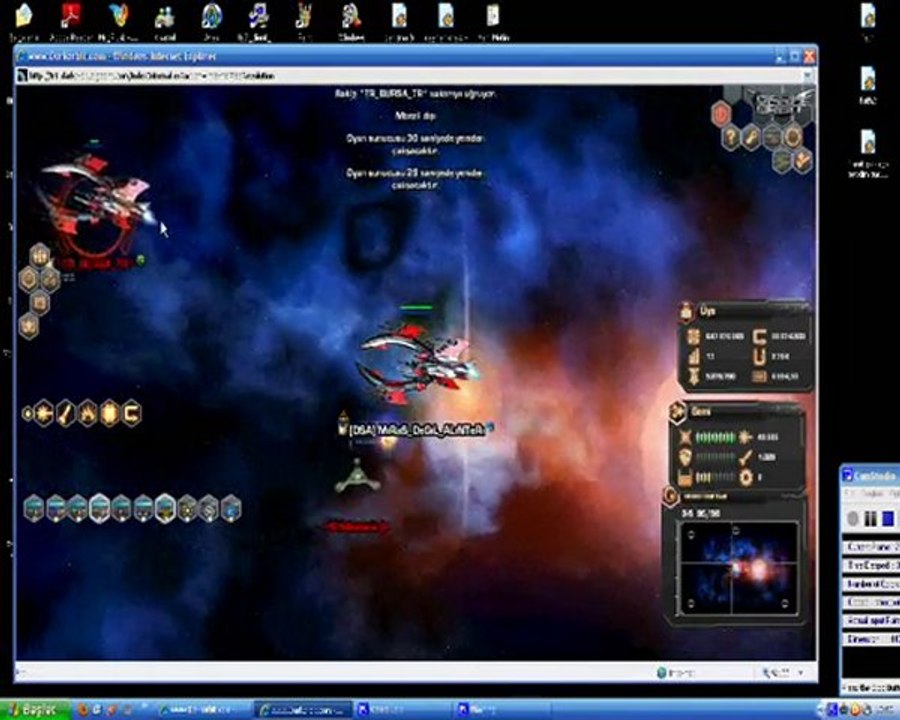The height and width of the screenshot is (720, 900).
Task: Click the CamStudio blue stop button
Action: pyautogui.click(x=888, y=518)
